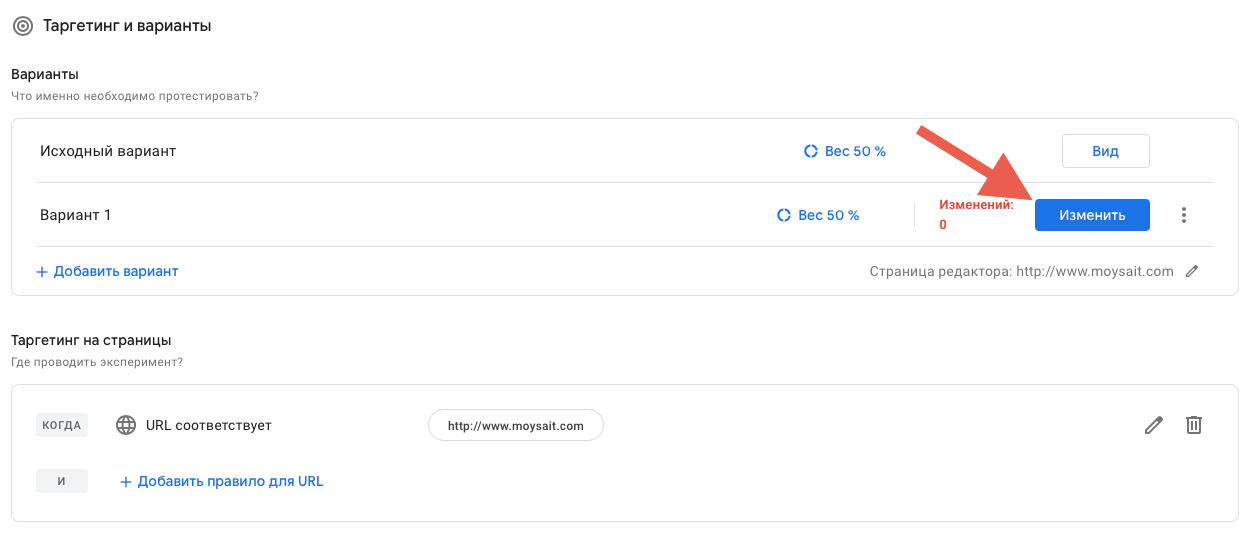Open the Вес 50 % setting for Вариант 1
The height and width of the screenshot is (537, 1257).
click(818, 215)
